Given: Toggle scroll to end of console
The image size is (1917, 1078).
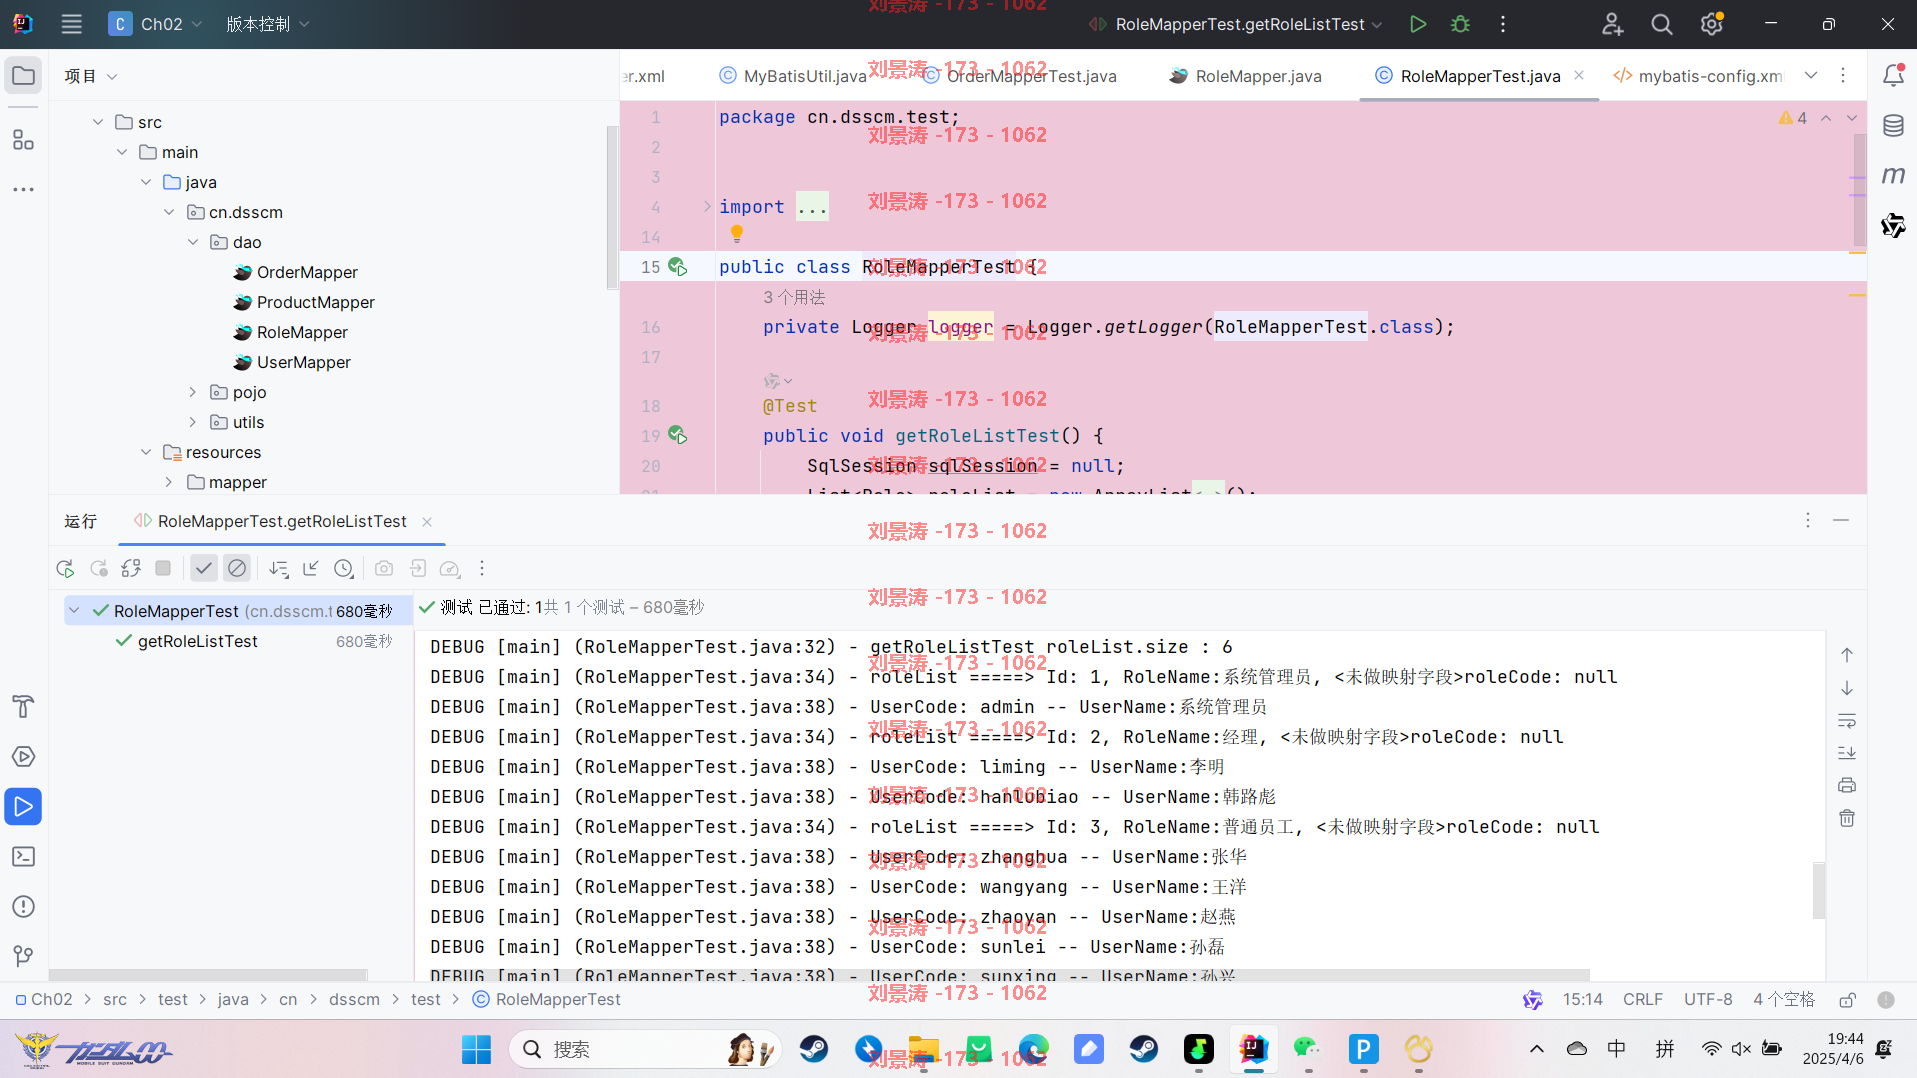Looking at the screenshot, I should click(1847, 753).
